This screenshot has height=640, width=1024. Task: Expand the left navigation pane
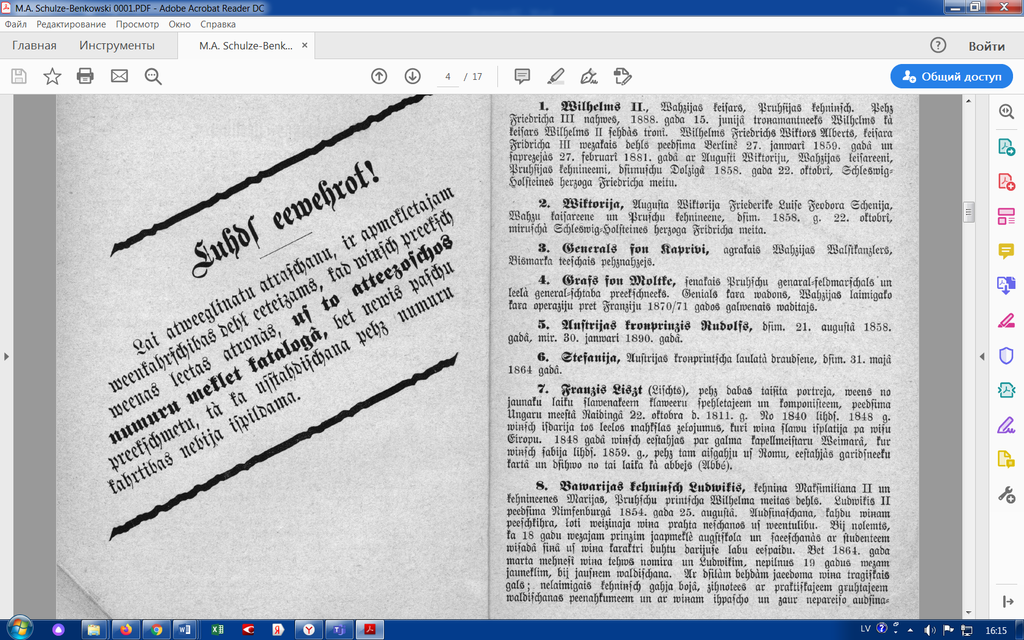pos(6,355)
